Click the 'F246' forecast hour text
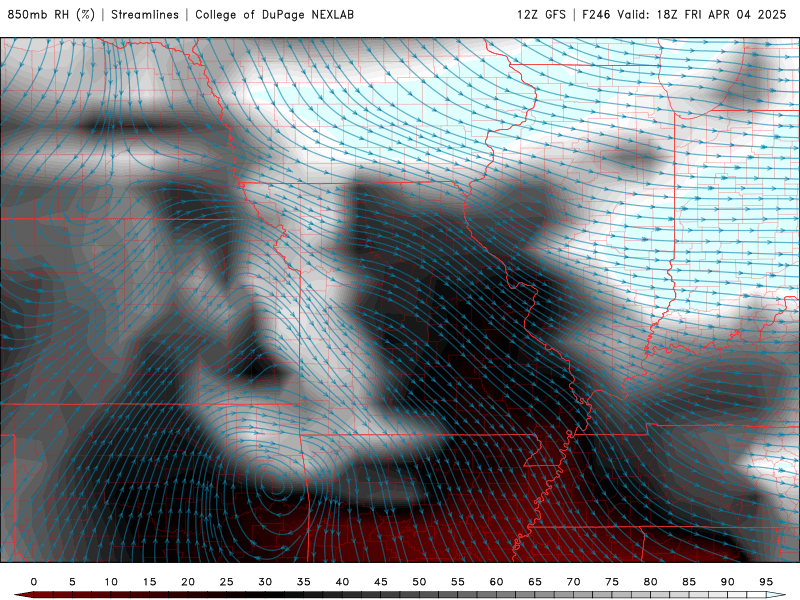Image resolution: width=800 pixels, height=600 pixels. [596, 14]
